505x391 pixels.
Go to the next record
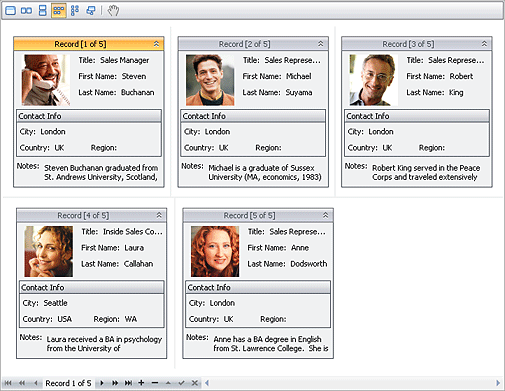(x=102, y=383)
